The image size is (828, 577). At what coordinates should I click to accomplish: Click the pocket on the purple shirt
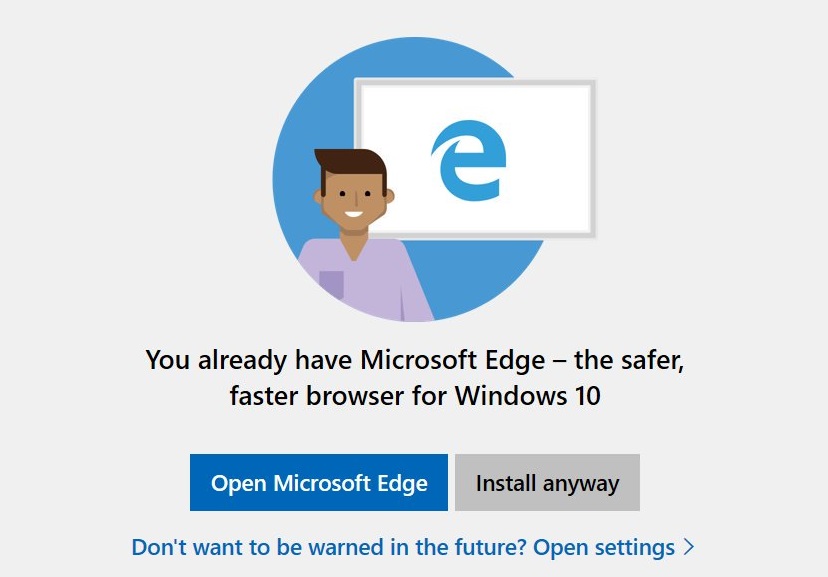click(332, 284)
